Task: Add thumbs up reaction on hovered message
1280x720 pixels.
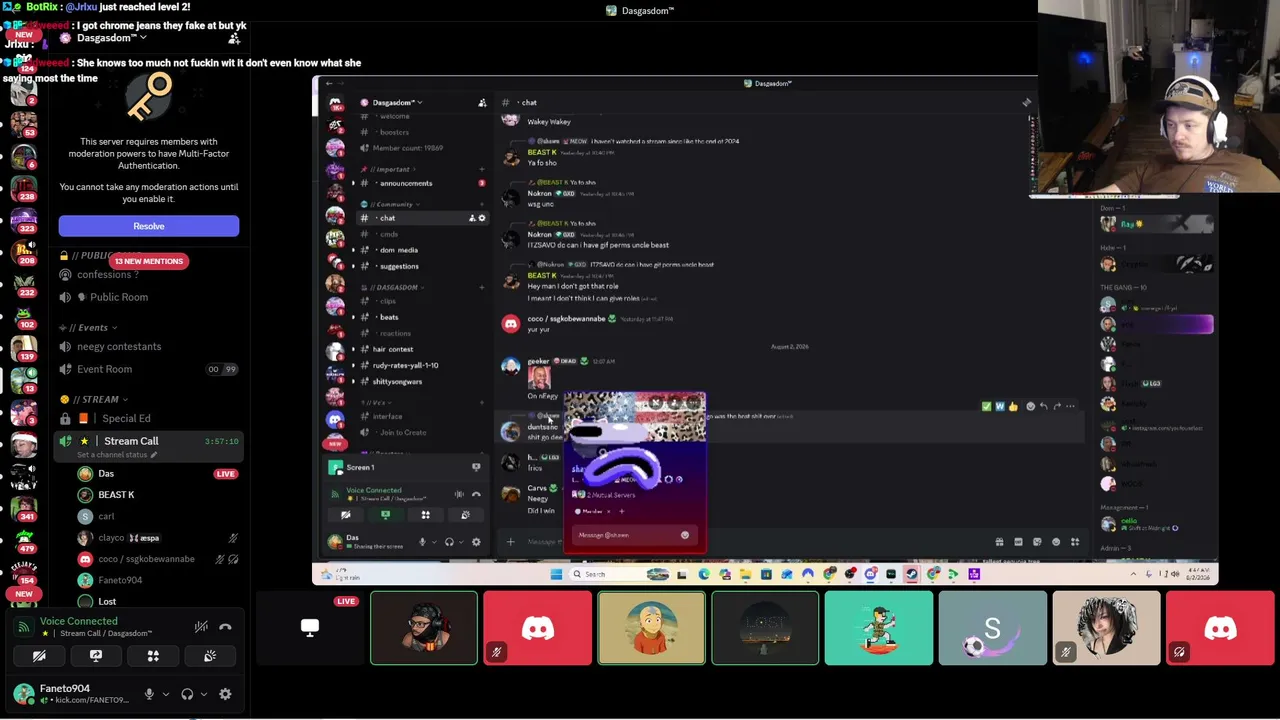Action: (x=1013, y=406)
